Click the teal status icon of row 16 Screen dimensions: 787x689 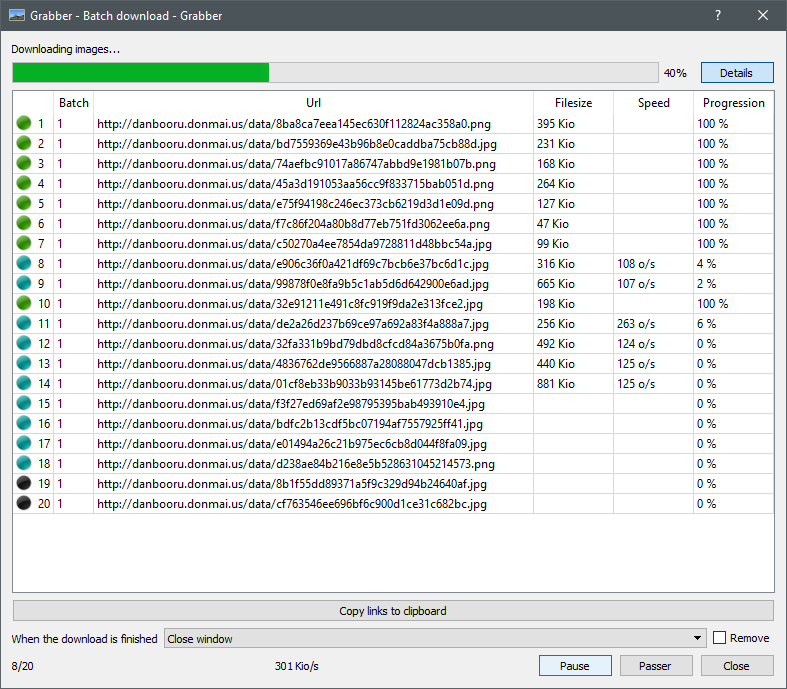tap(24, 423)
